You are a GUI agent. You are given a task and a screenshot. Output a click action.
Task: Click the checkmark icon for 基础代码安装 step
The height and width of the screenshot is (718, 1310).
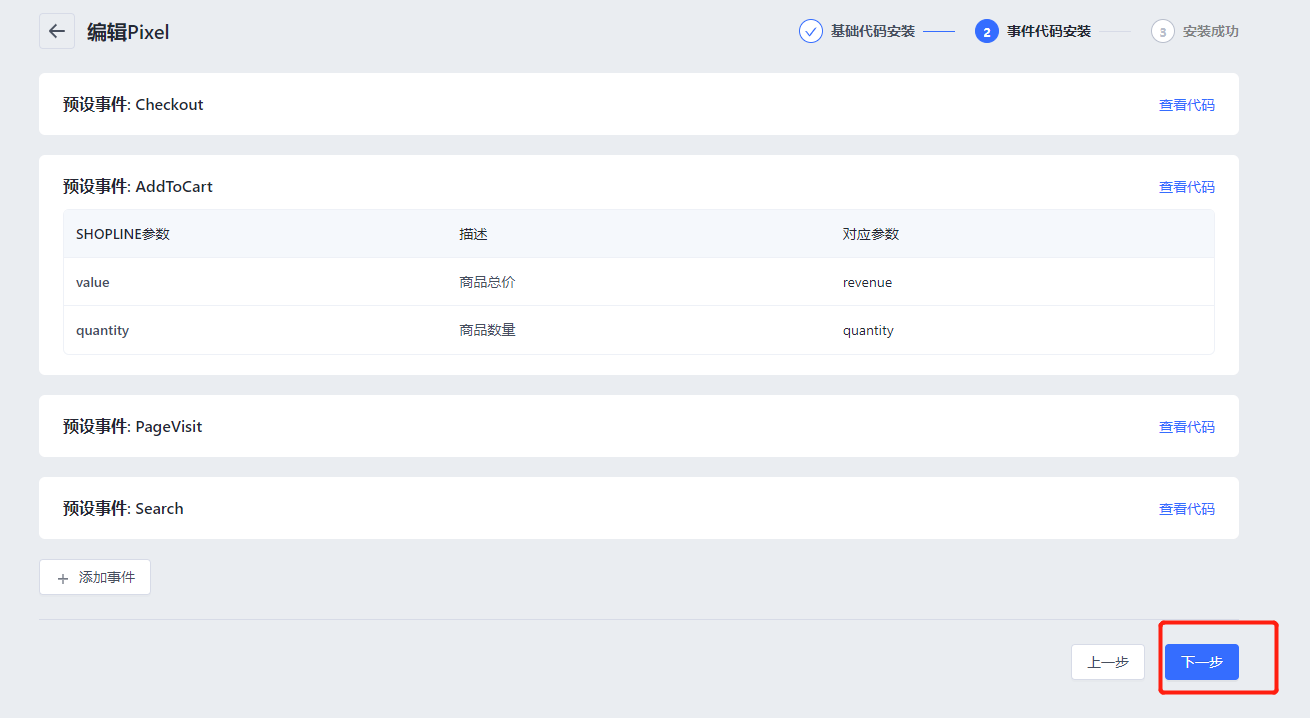[810, 31]
